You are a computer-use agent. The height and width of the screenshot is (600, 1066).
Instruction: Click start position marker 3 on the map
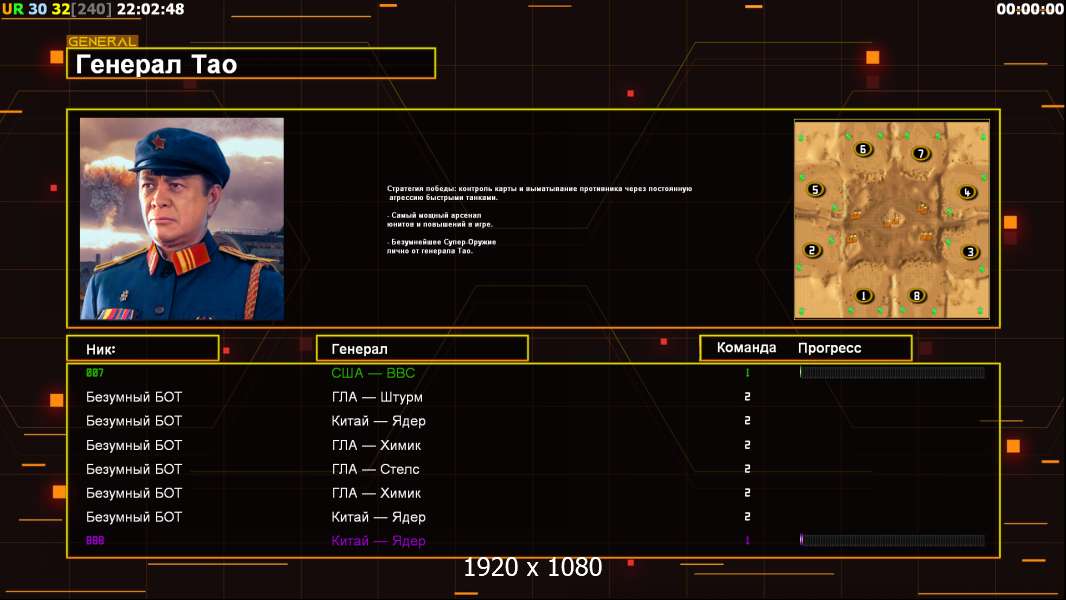pos(970,252)
